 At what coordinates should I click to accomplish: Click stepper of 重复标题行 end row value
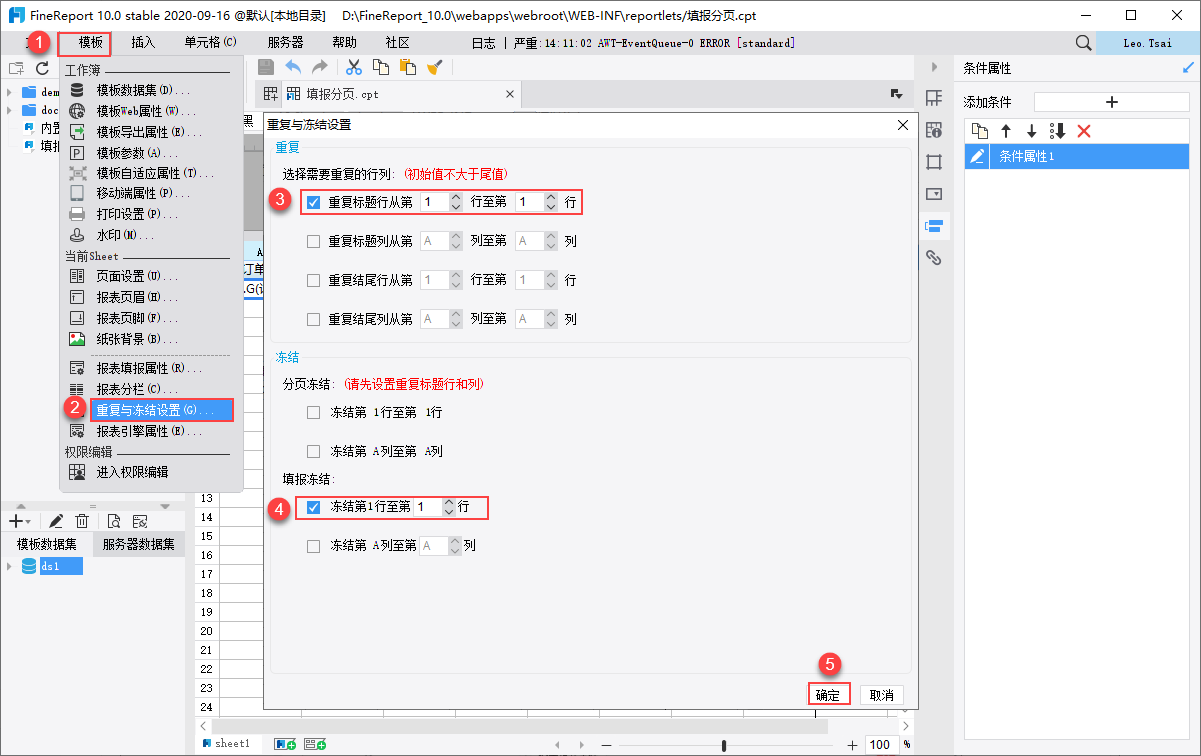(x=550, y=202)
